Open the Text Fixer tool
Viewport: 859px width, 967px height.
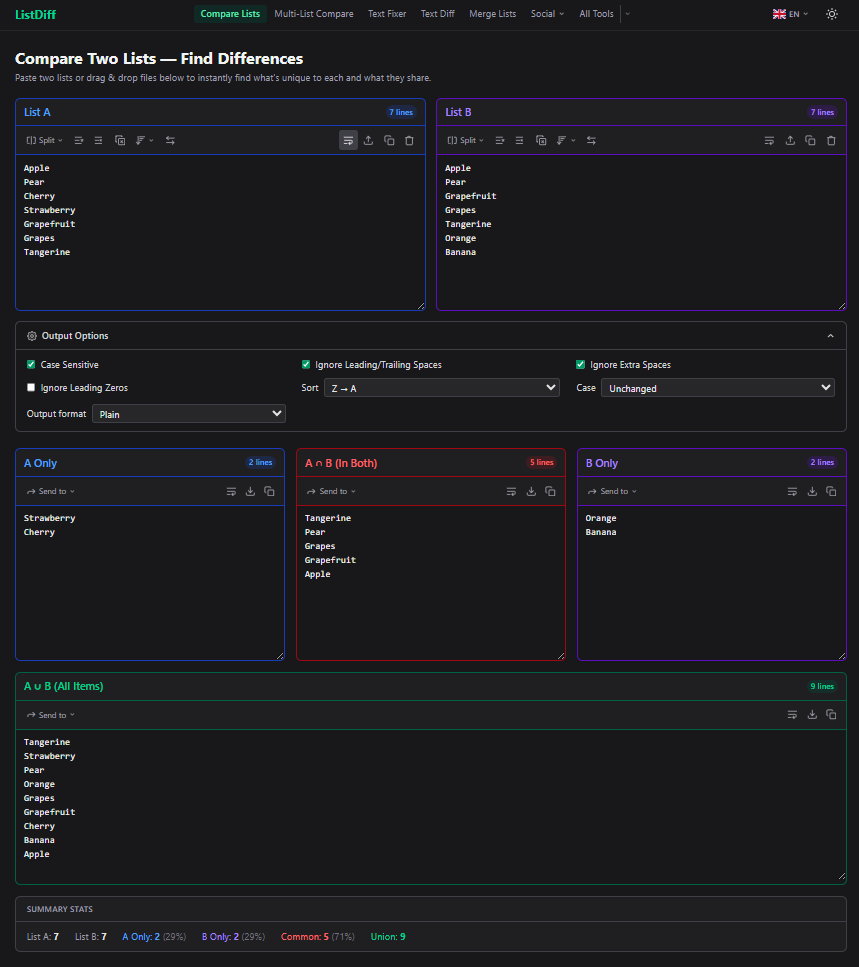[x=387, y=14]
